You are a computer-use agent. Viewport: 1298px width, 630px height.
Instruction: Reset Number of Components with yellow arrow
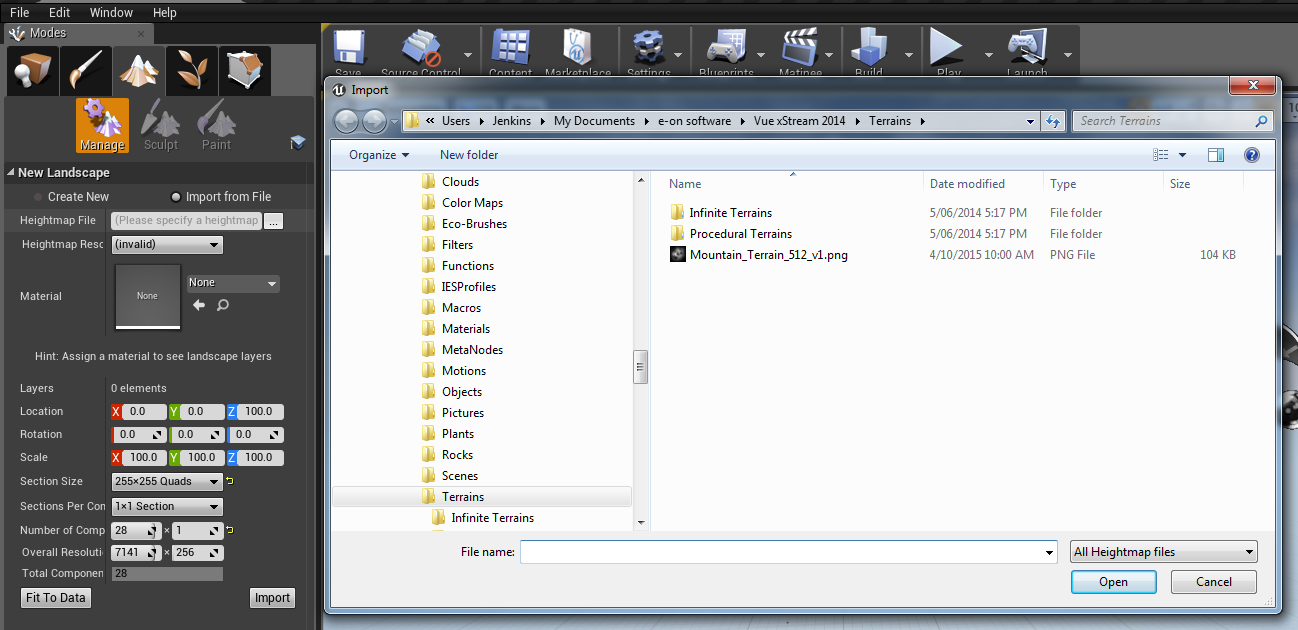coord(230,530)
